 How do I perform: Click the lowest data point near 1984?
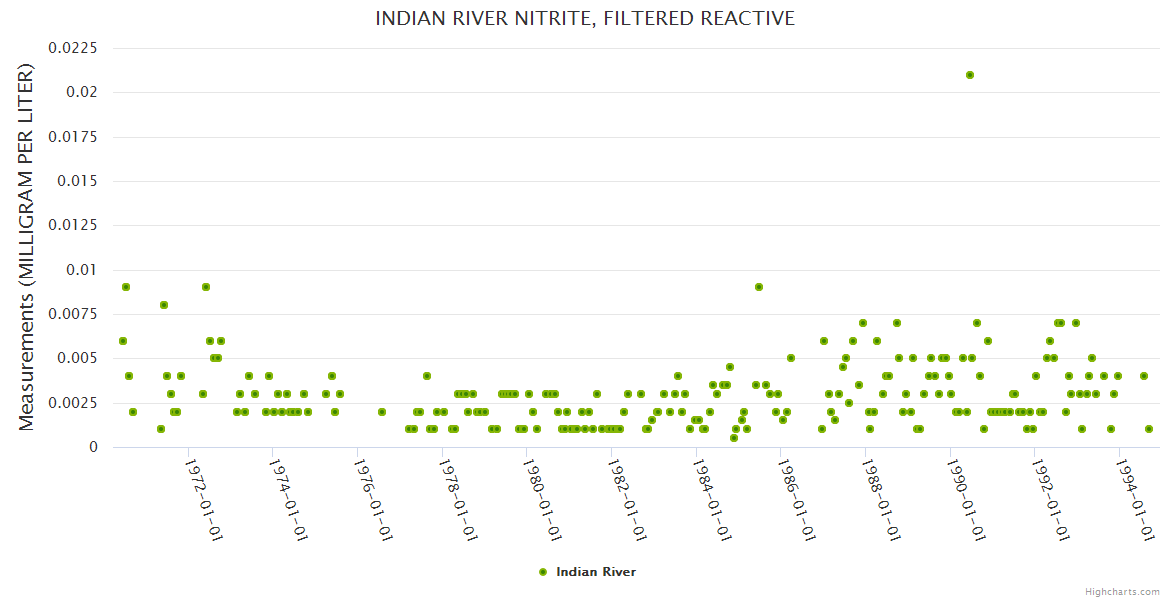734,438
